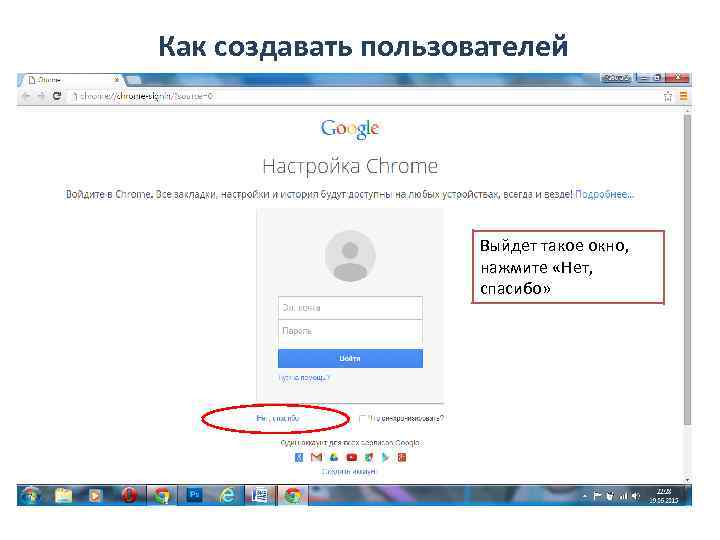Switch to the Word document in the taskbar
Viewport: 720px width, 540px height.
click(x=260, y=496)
